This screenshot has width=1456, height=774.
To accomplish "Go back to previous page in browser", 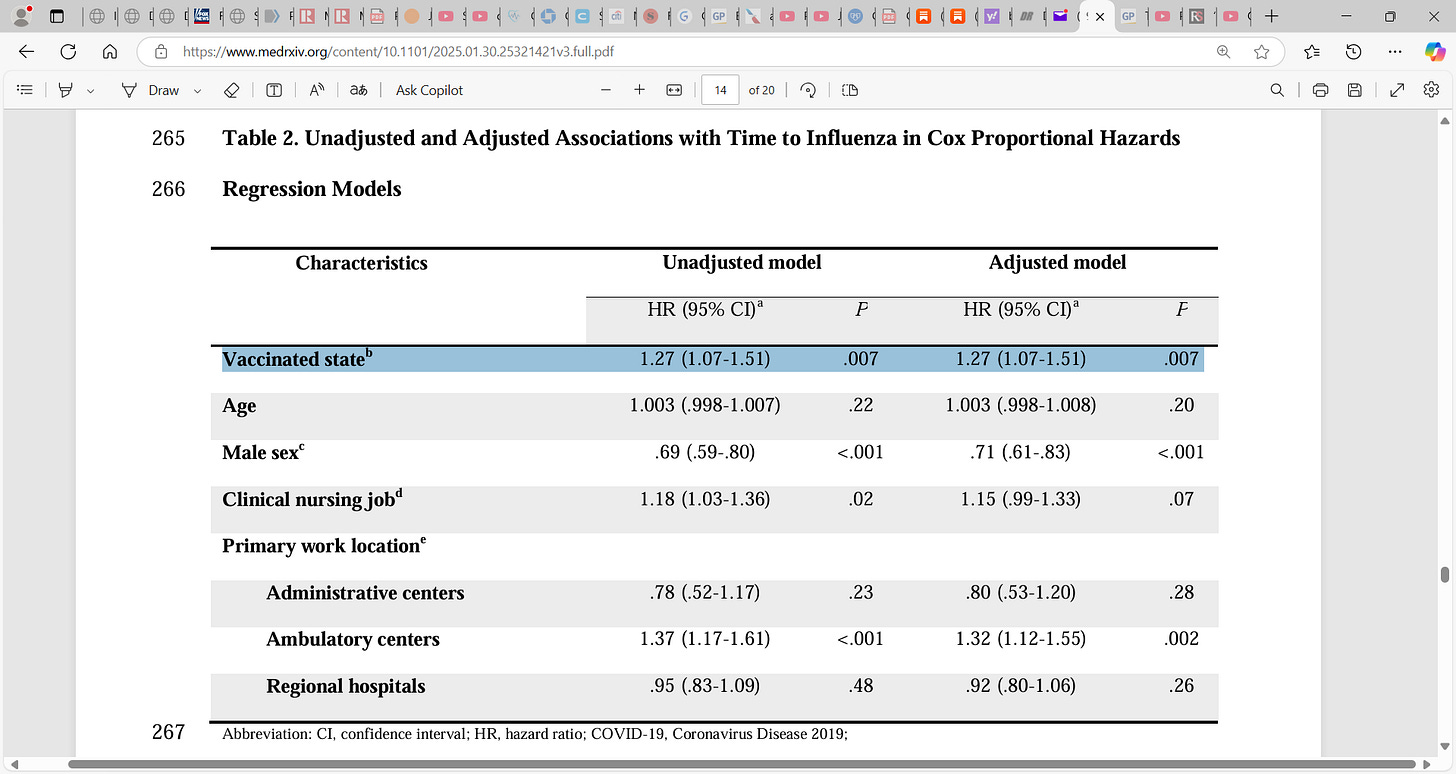I will click(x=26, y=52).
